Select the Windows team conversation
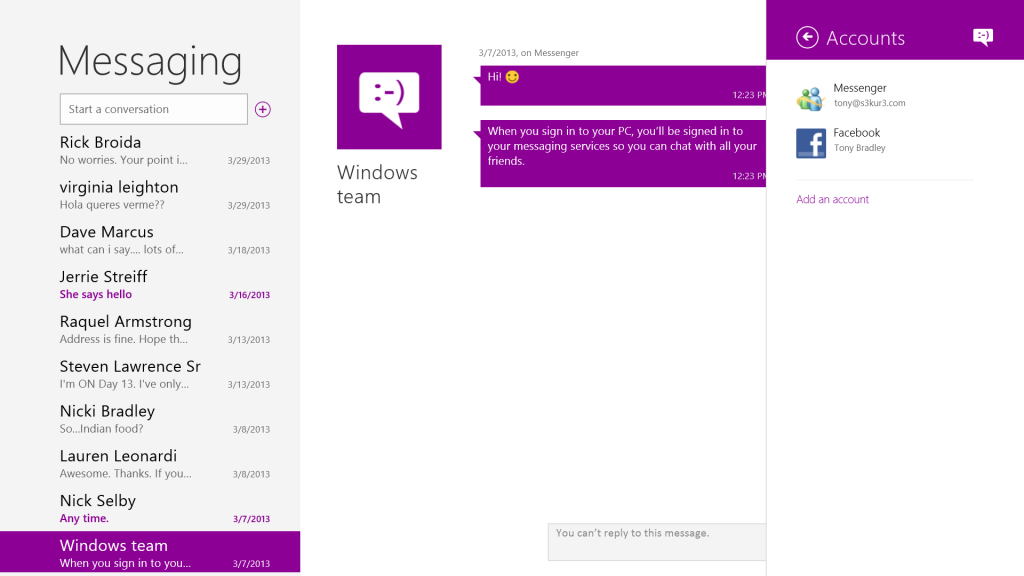The image size is (1024, 576). (x=150, y=552)
